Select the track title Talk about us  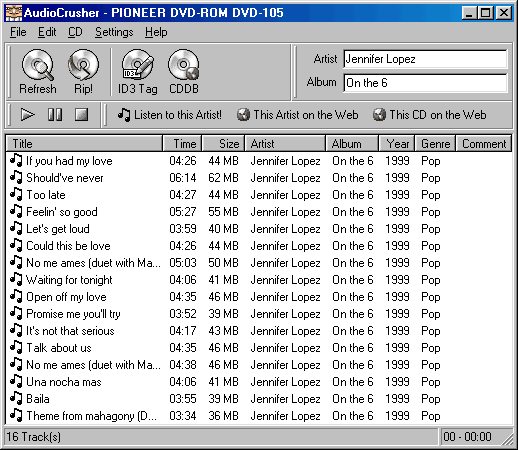(59, 348)
